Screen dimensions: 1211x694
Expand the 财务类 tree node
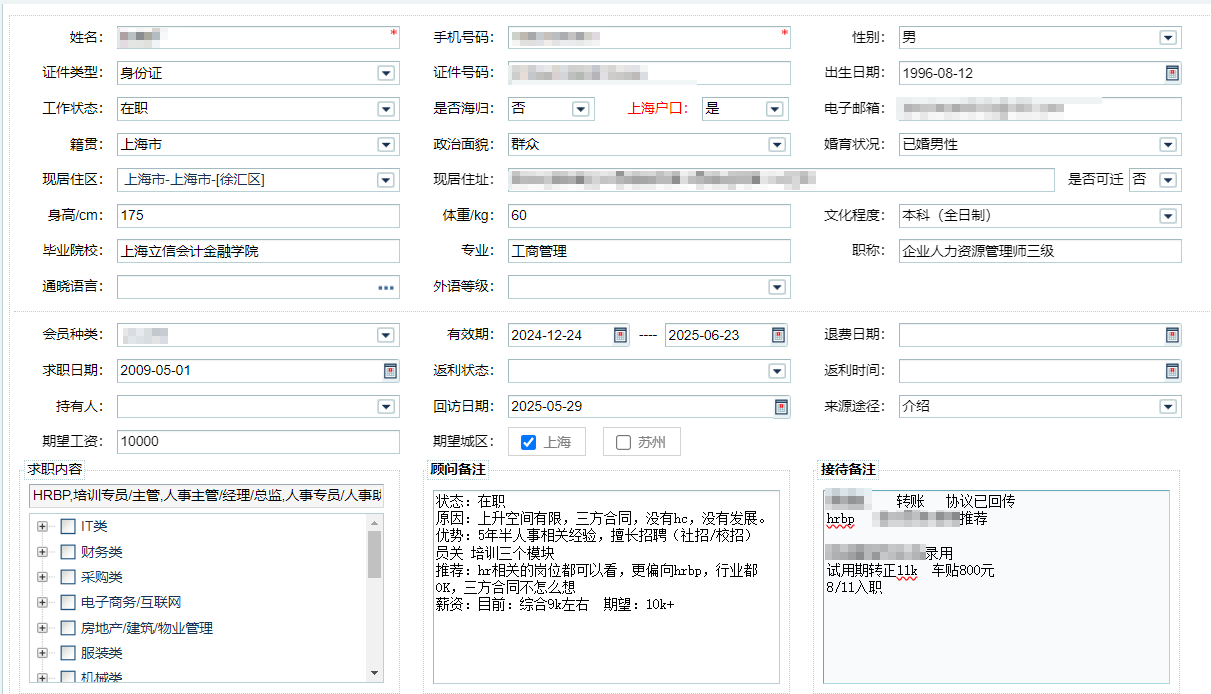coord(42,552)
